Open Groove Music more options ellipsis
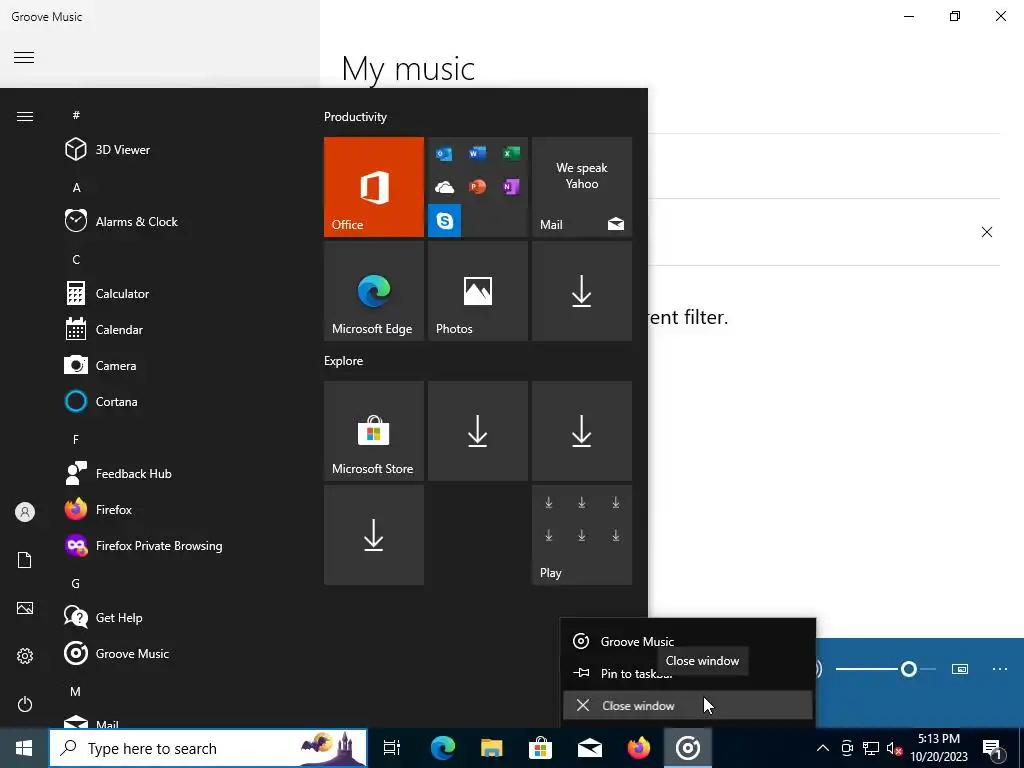1024x768 pixels. tap(1000, 669)
